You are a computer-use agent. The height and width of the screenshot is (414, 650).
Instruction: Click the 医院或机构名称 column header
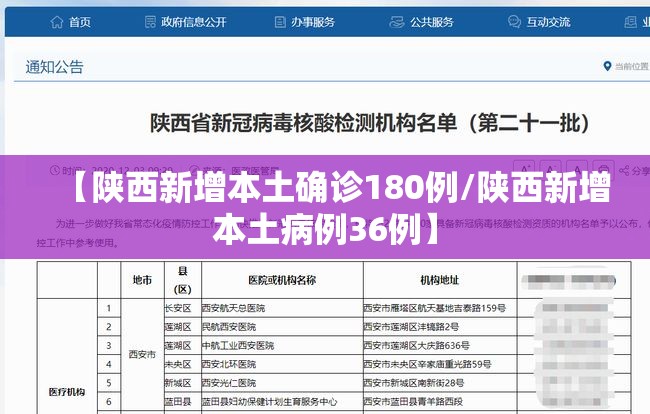pyautogui.click(x=282, y=280)
